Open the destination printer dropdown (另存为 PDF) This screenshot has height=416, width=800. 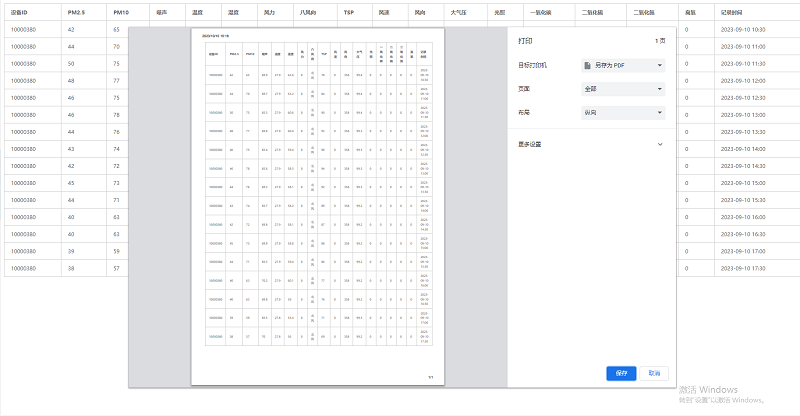(x=623, y=66)
